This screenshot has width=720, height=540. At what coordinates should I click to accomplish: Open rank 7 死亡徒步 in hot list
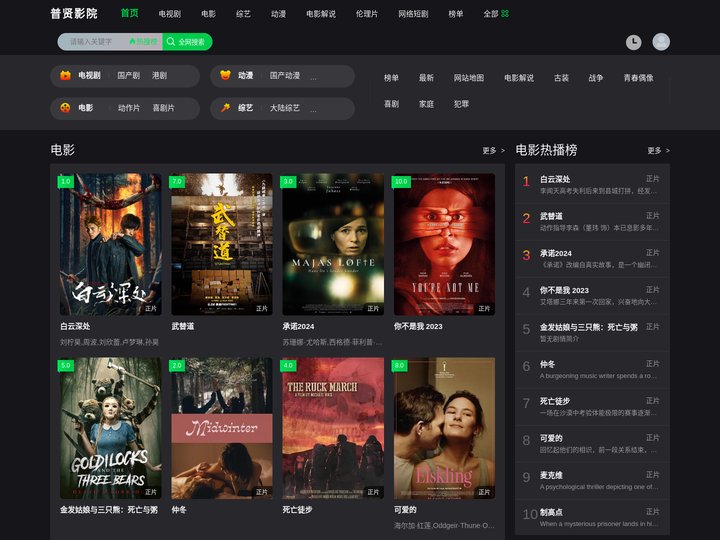point(592,407)
